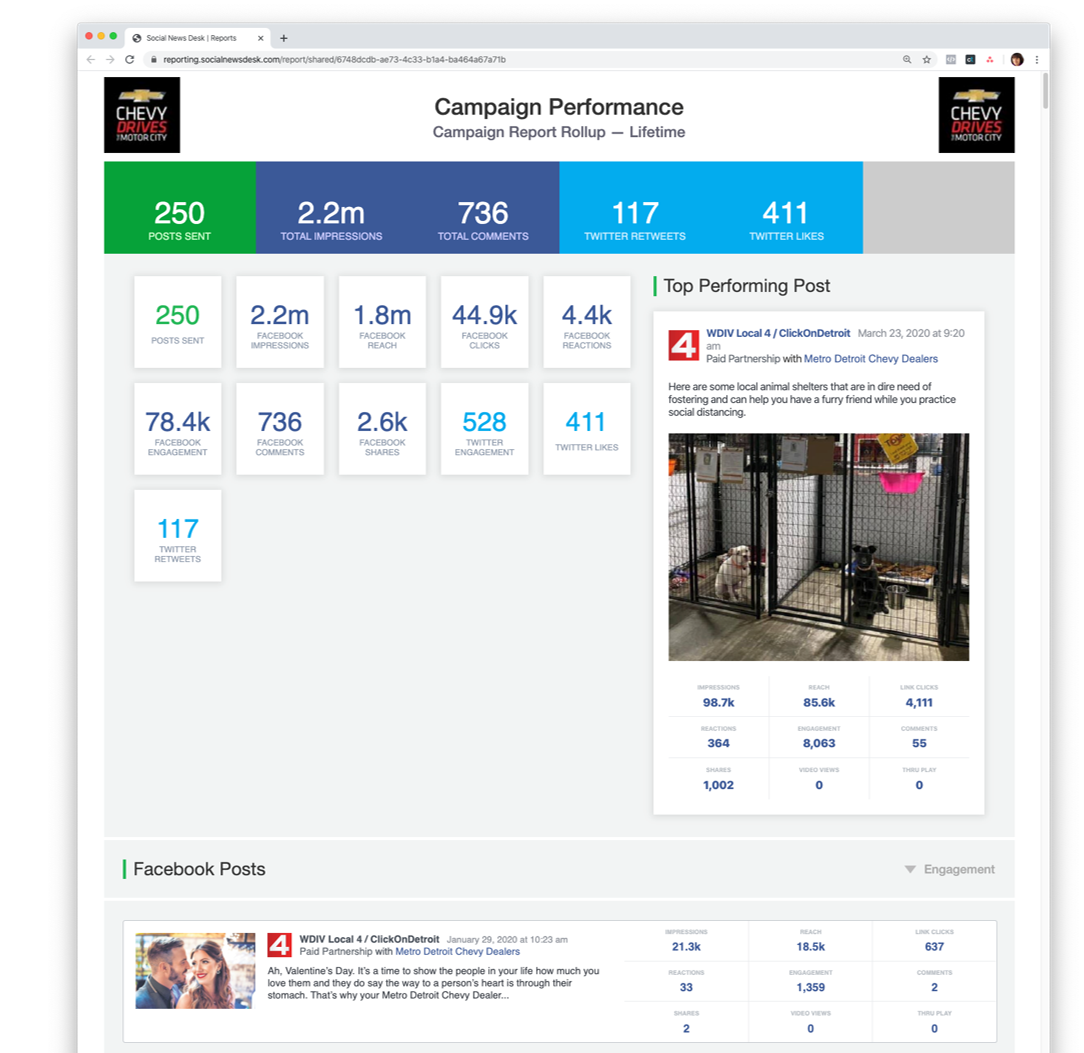This screenshot has height=1053, width=1084.
Task: Go back using the browser back arrow
Action: tap(91, 59)
